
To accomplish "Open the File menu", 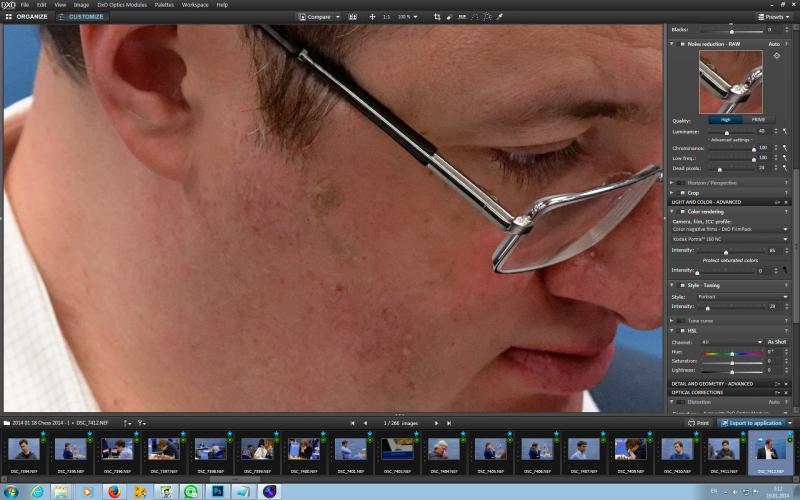I will coord(24,5).
